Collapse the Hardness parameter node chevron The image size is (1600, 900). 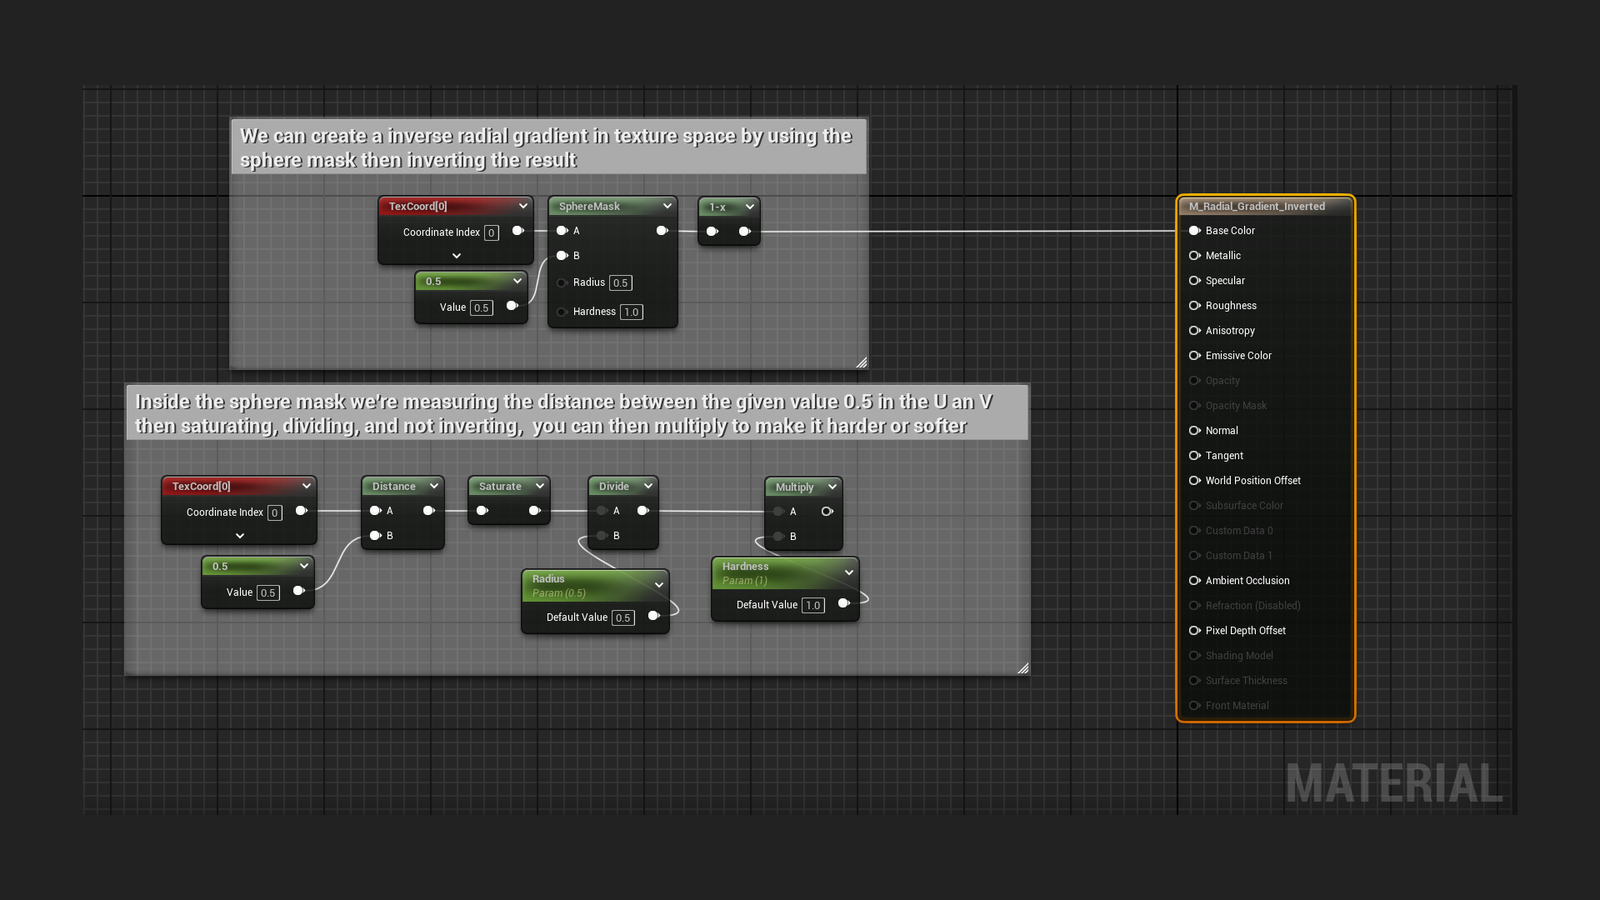click(849, 572)
